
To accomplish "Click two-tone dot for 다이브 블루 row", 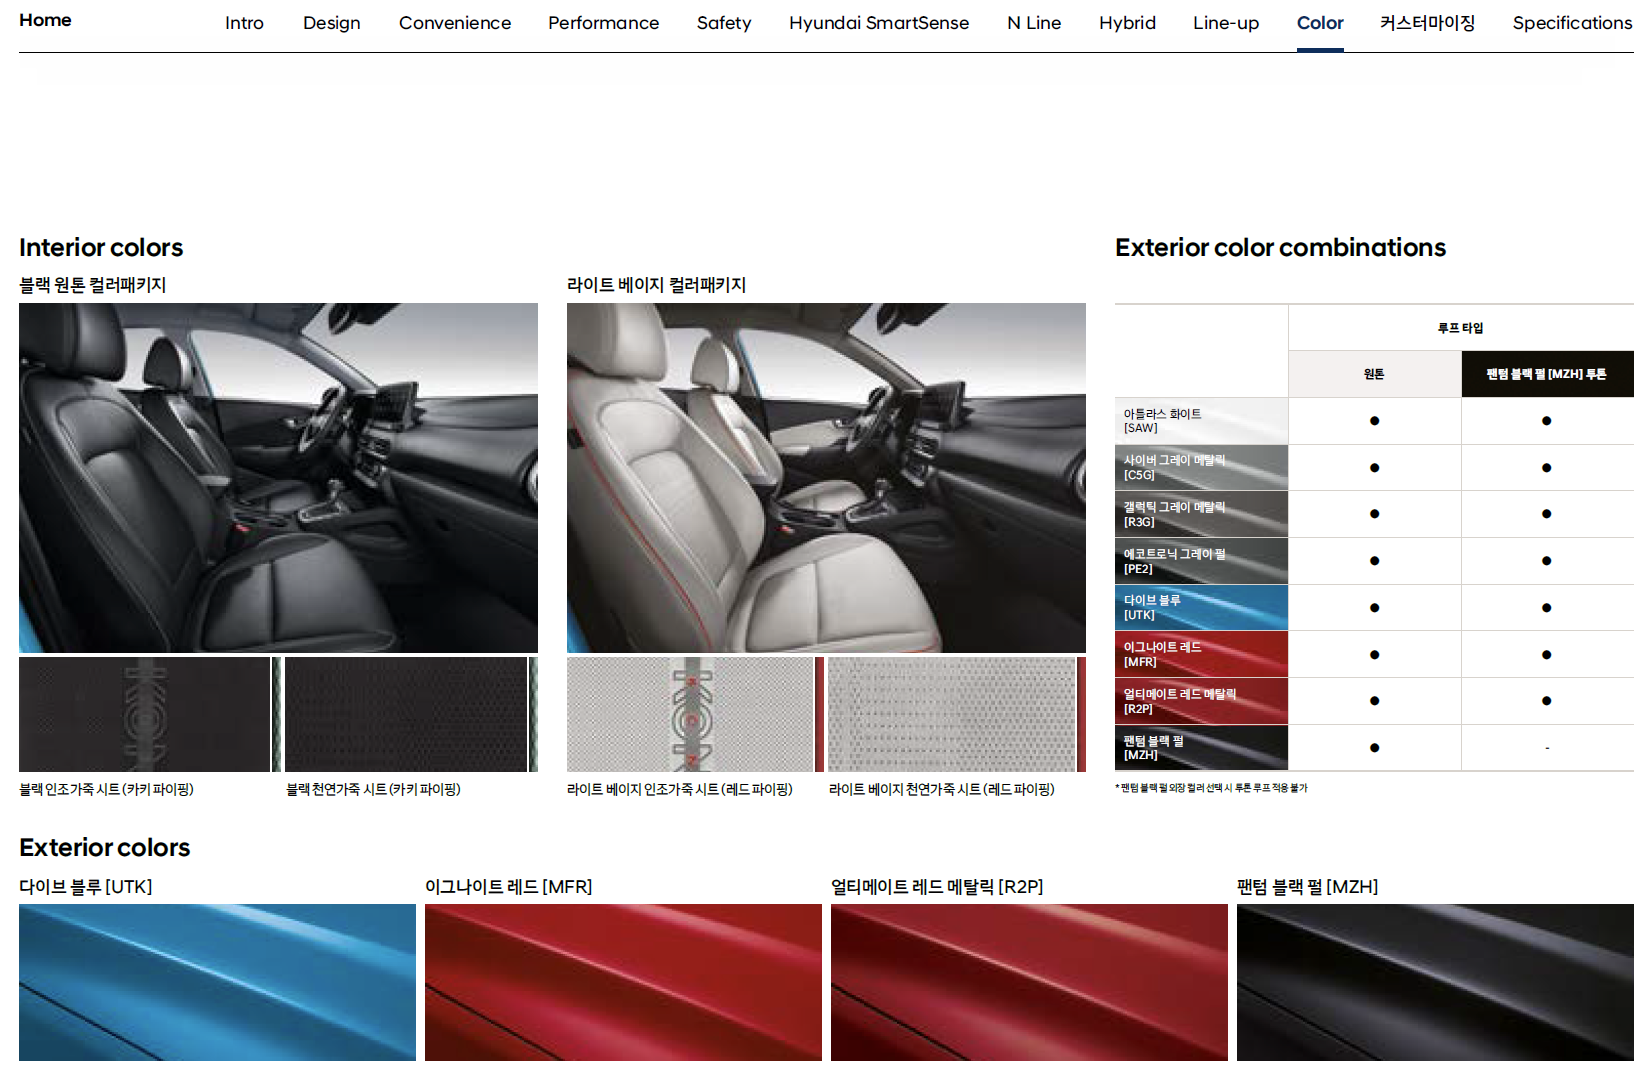I will [1547, 608].
